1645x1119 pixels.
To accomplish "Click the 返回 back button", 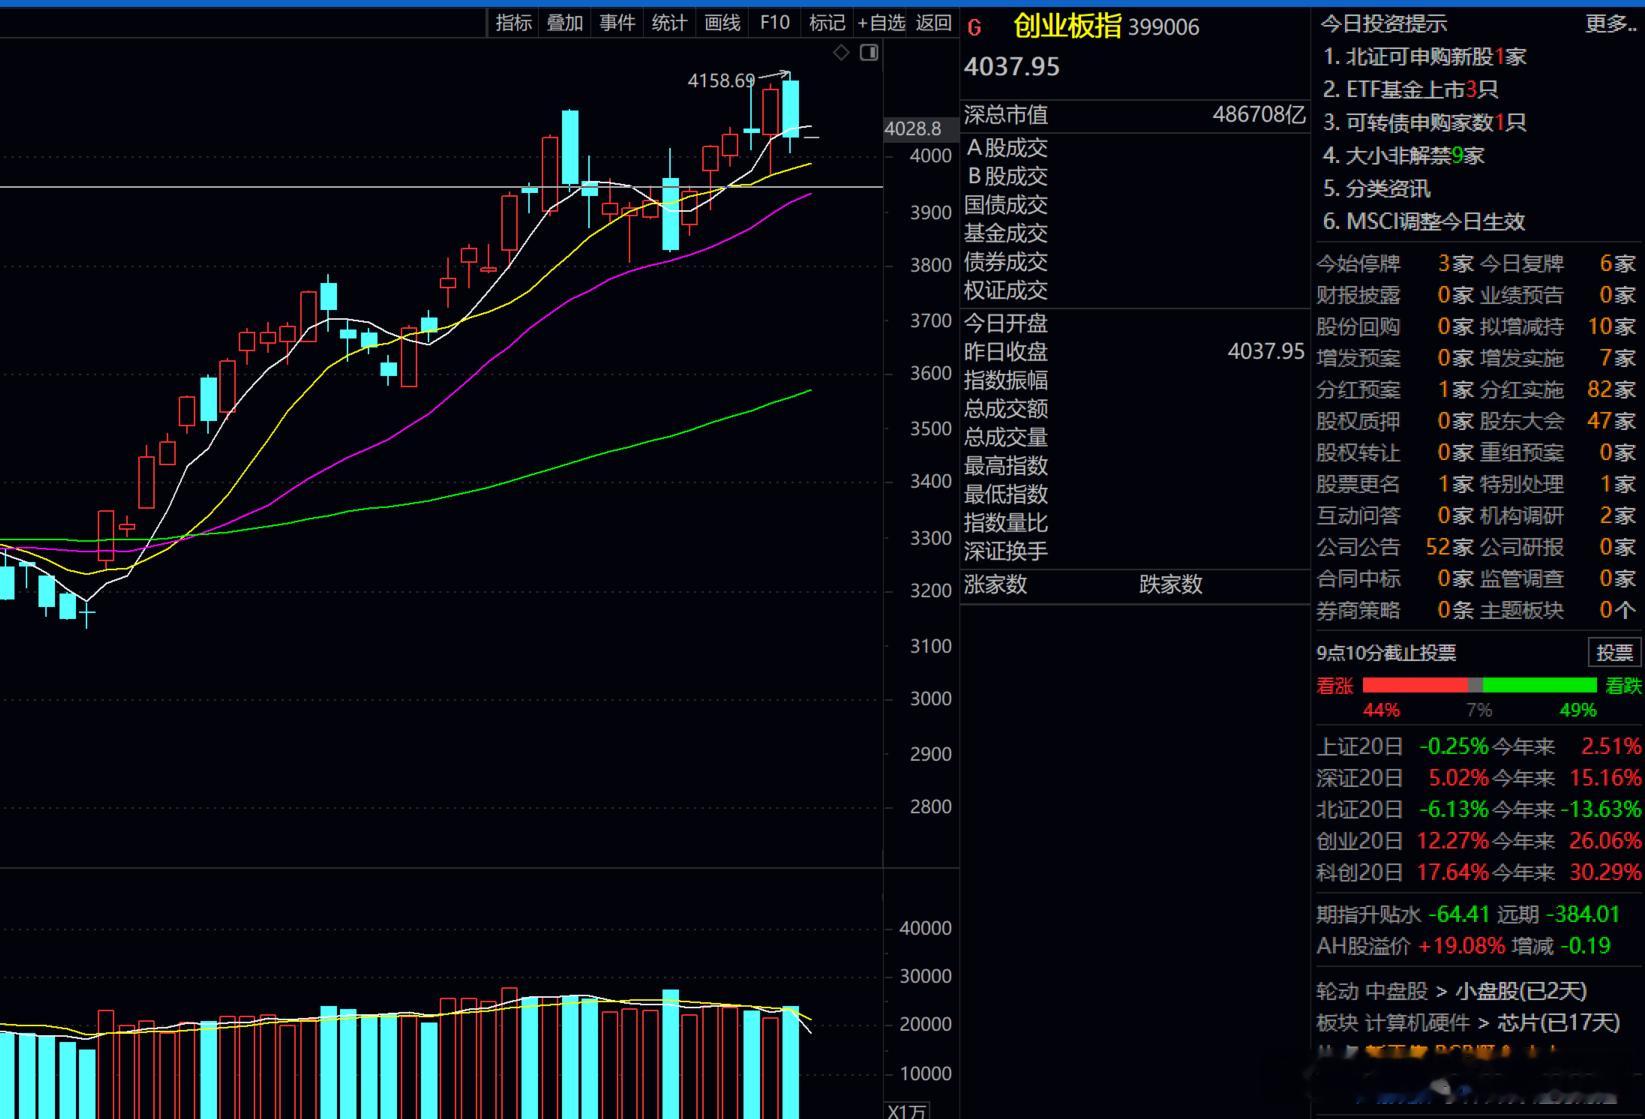I will click(934, 22).
